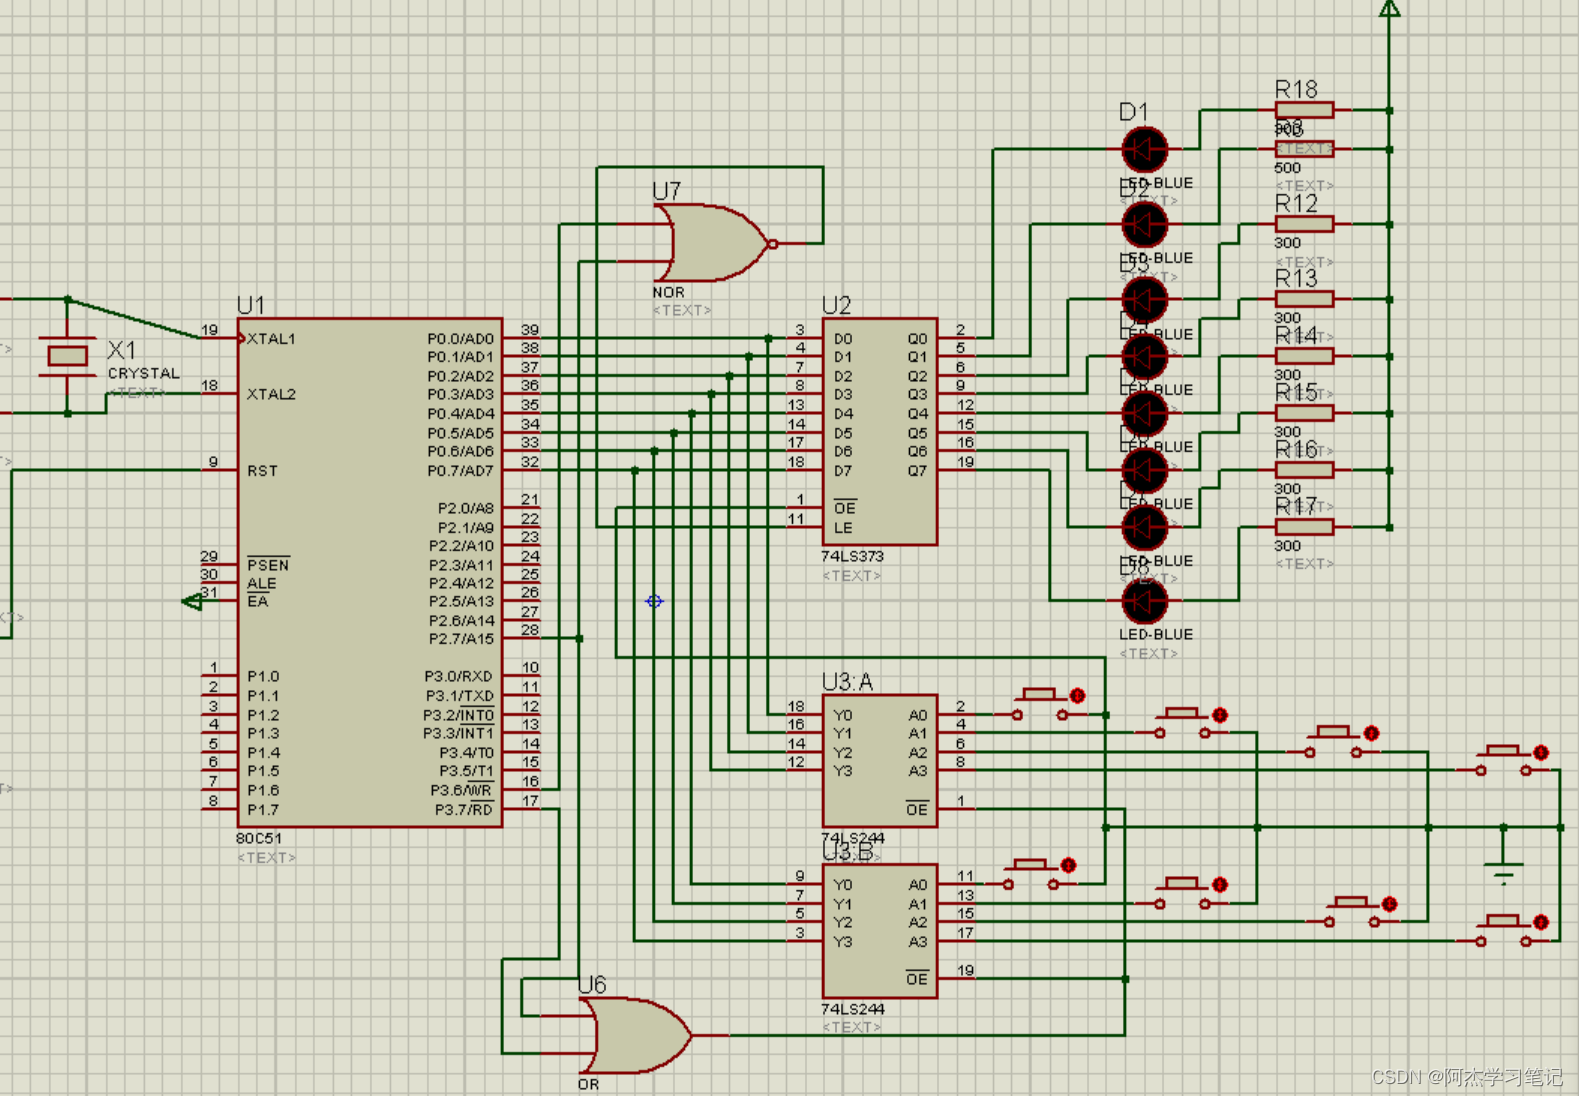The width and height of the screenshot is (1579, 1096).
Task: Toggle the red latch dot on U3:A A3 button
Action: [1541, 752]
